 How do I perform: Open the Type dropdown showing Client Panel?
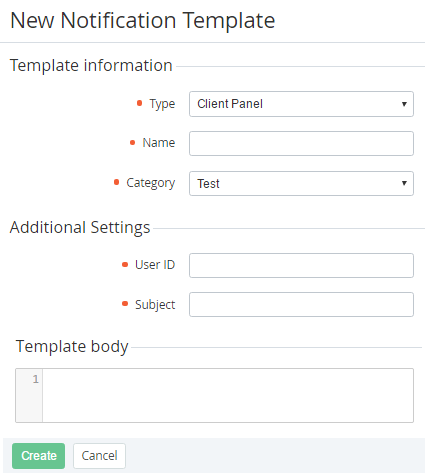click(x=301, y=104)
